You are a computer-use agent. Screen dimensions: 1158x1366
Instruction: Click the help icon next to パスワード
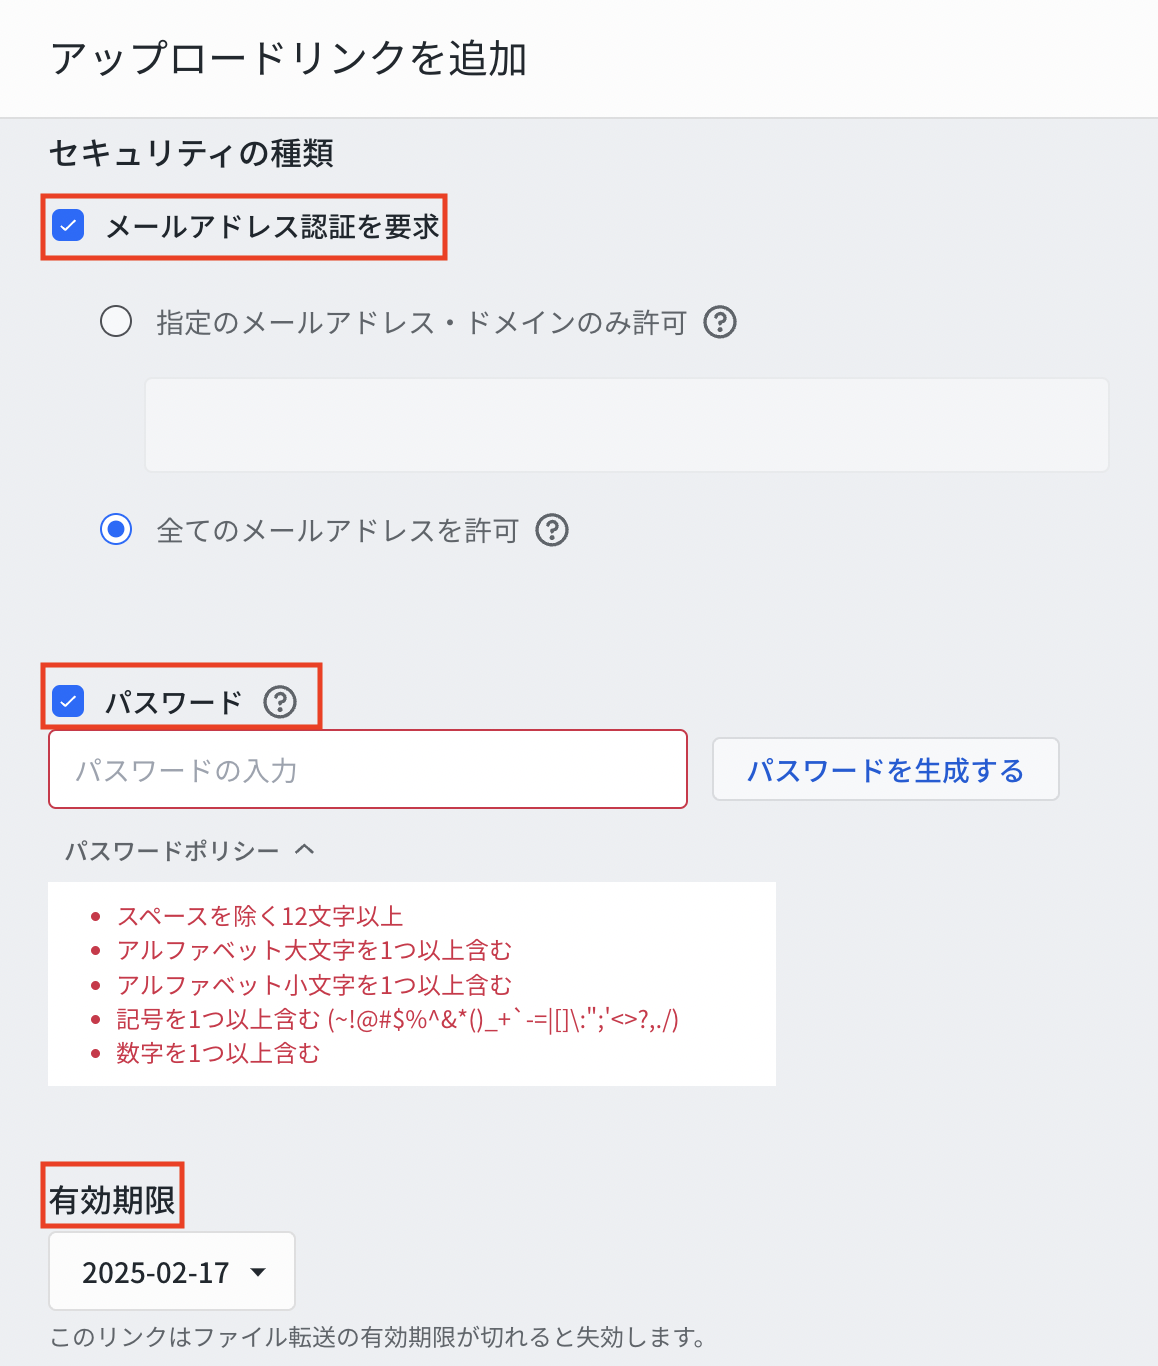(x=280, y=702)
